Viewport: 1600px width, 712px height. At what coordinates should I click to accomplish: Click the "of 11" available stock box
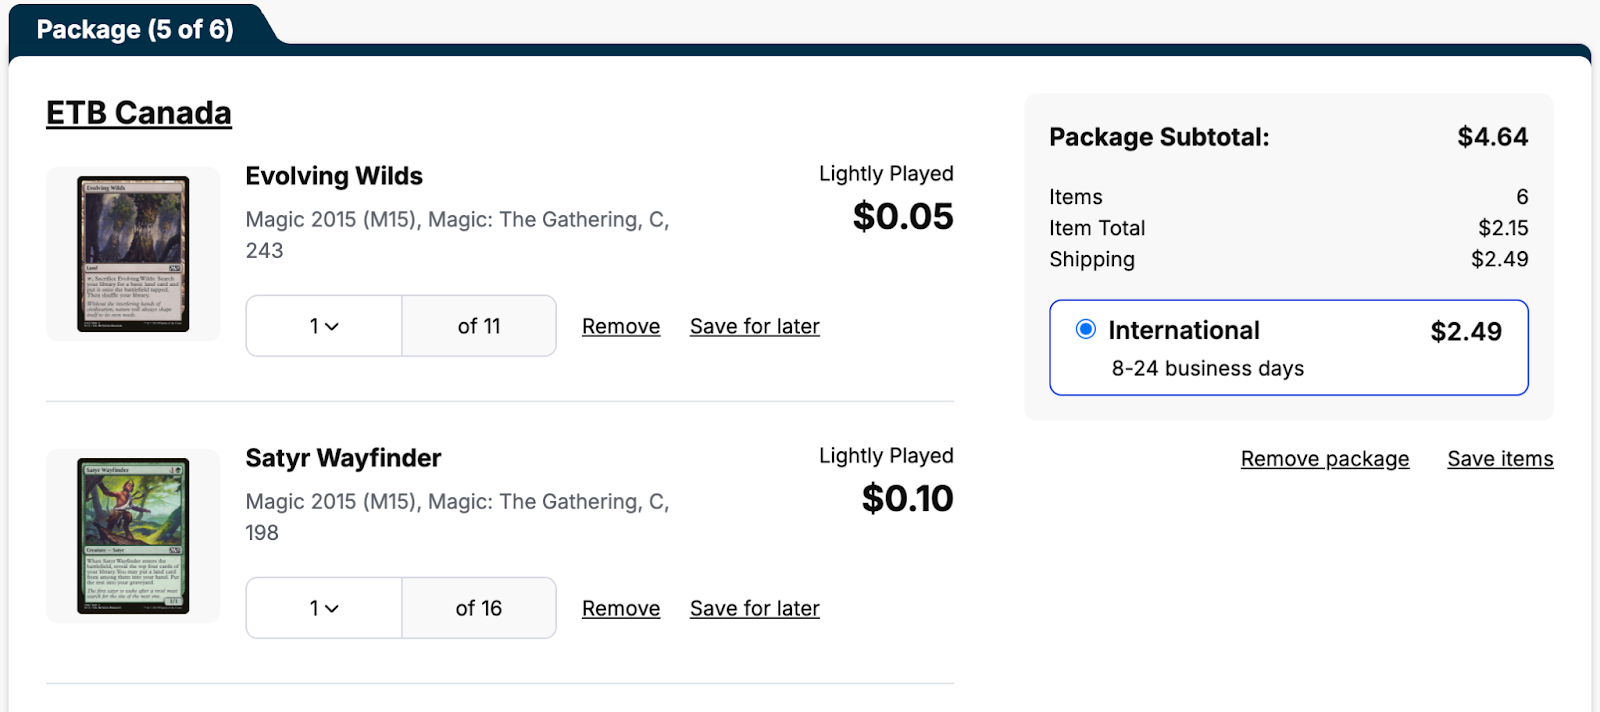[x=479, y=326]
